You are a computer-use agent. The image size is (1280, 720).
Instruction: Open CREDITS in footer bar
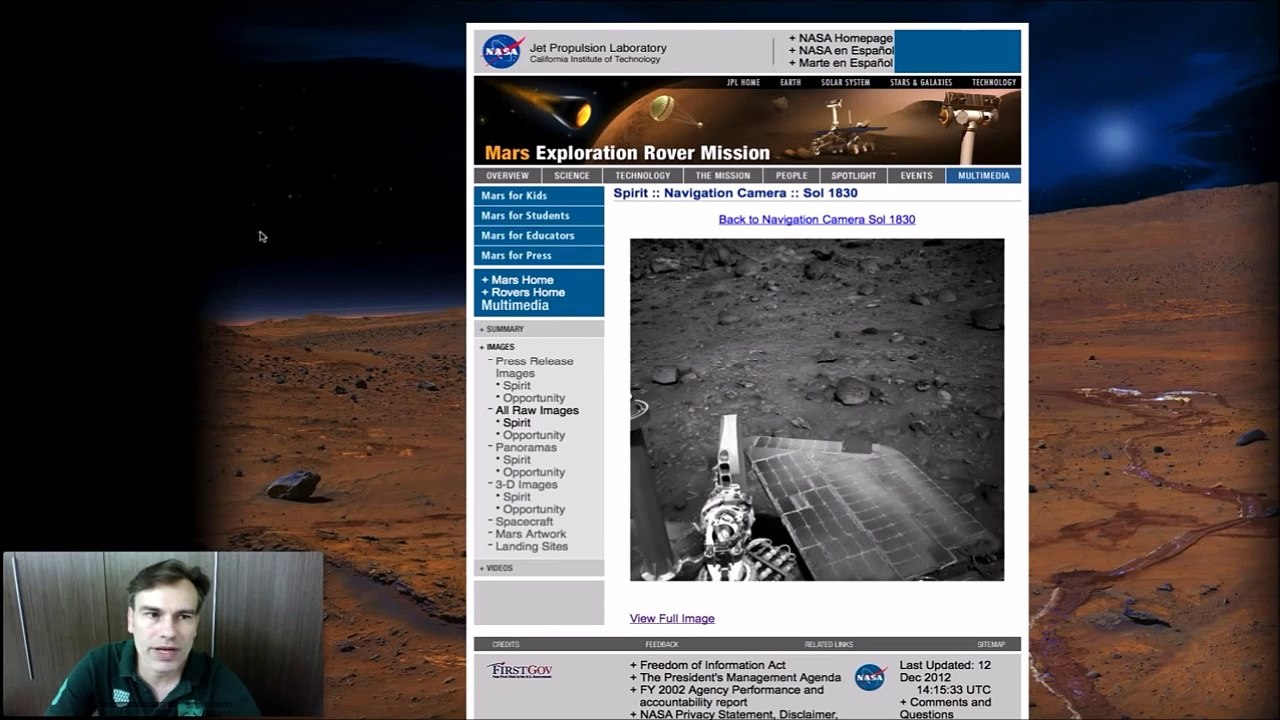tap(506, 645)
